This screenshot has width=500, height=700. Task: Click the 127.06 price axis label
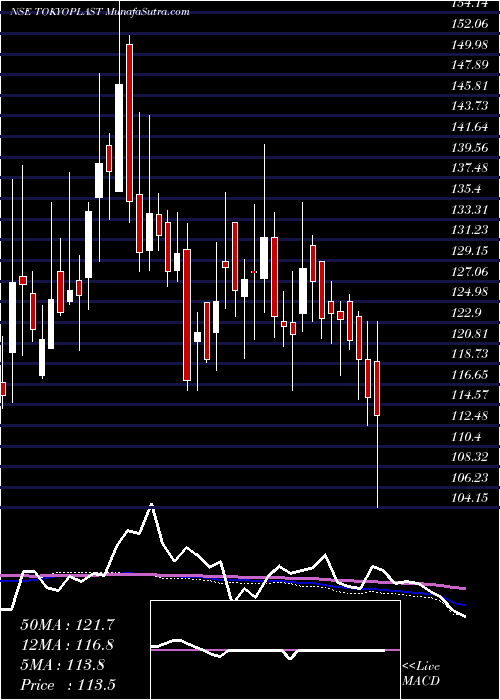(x=469, y=272)
